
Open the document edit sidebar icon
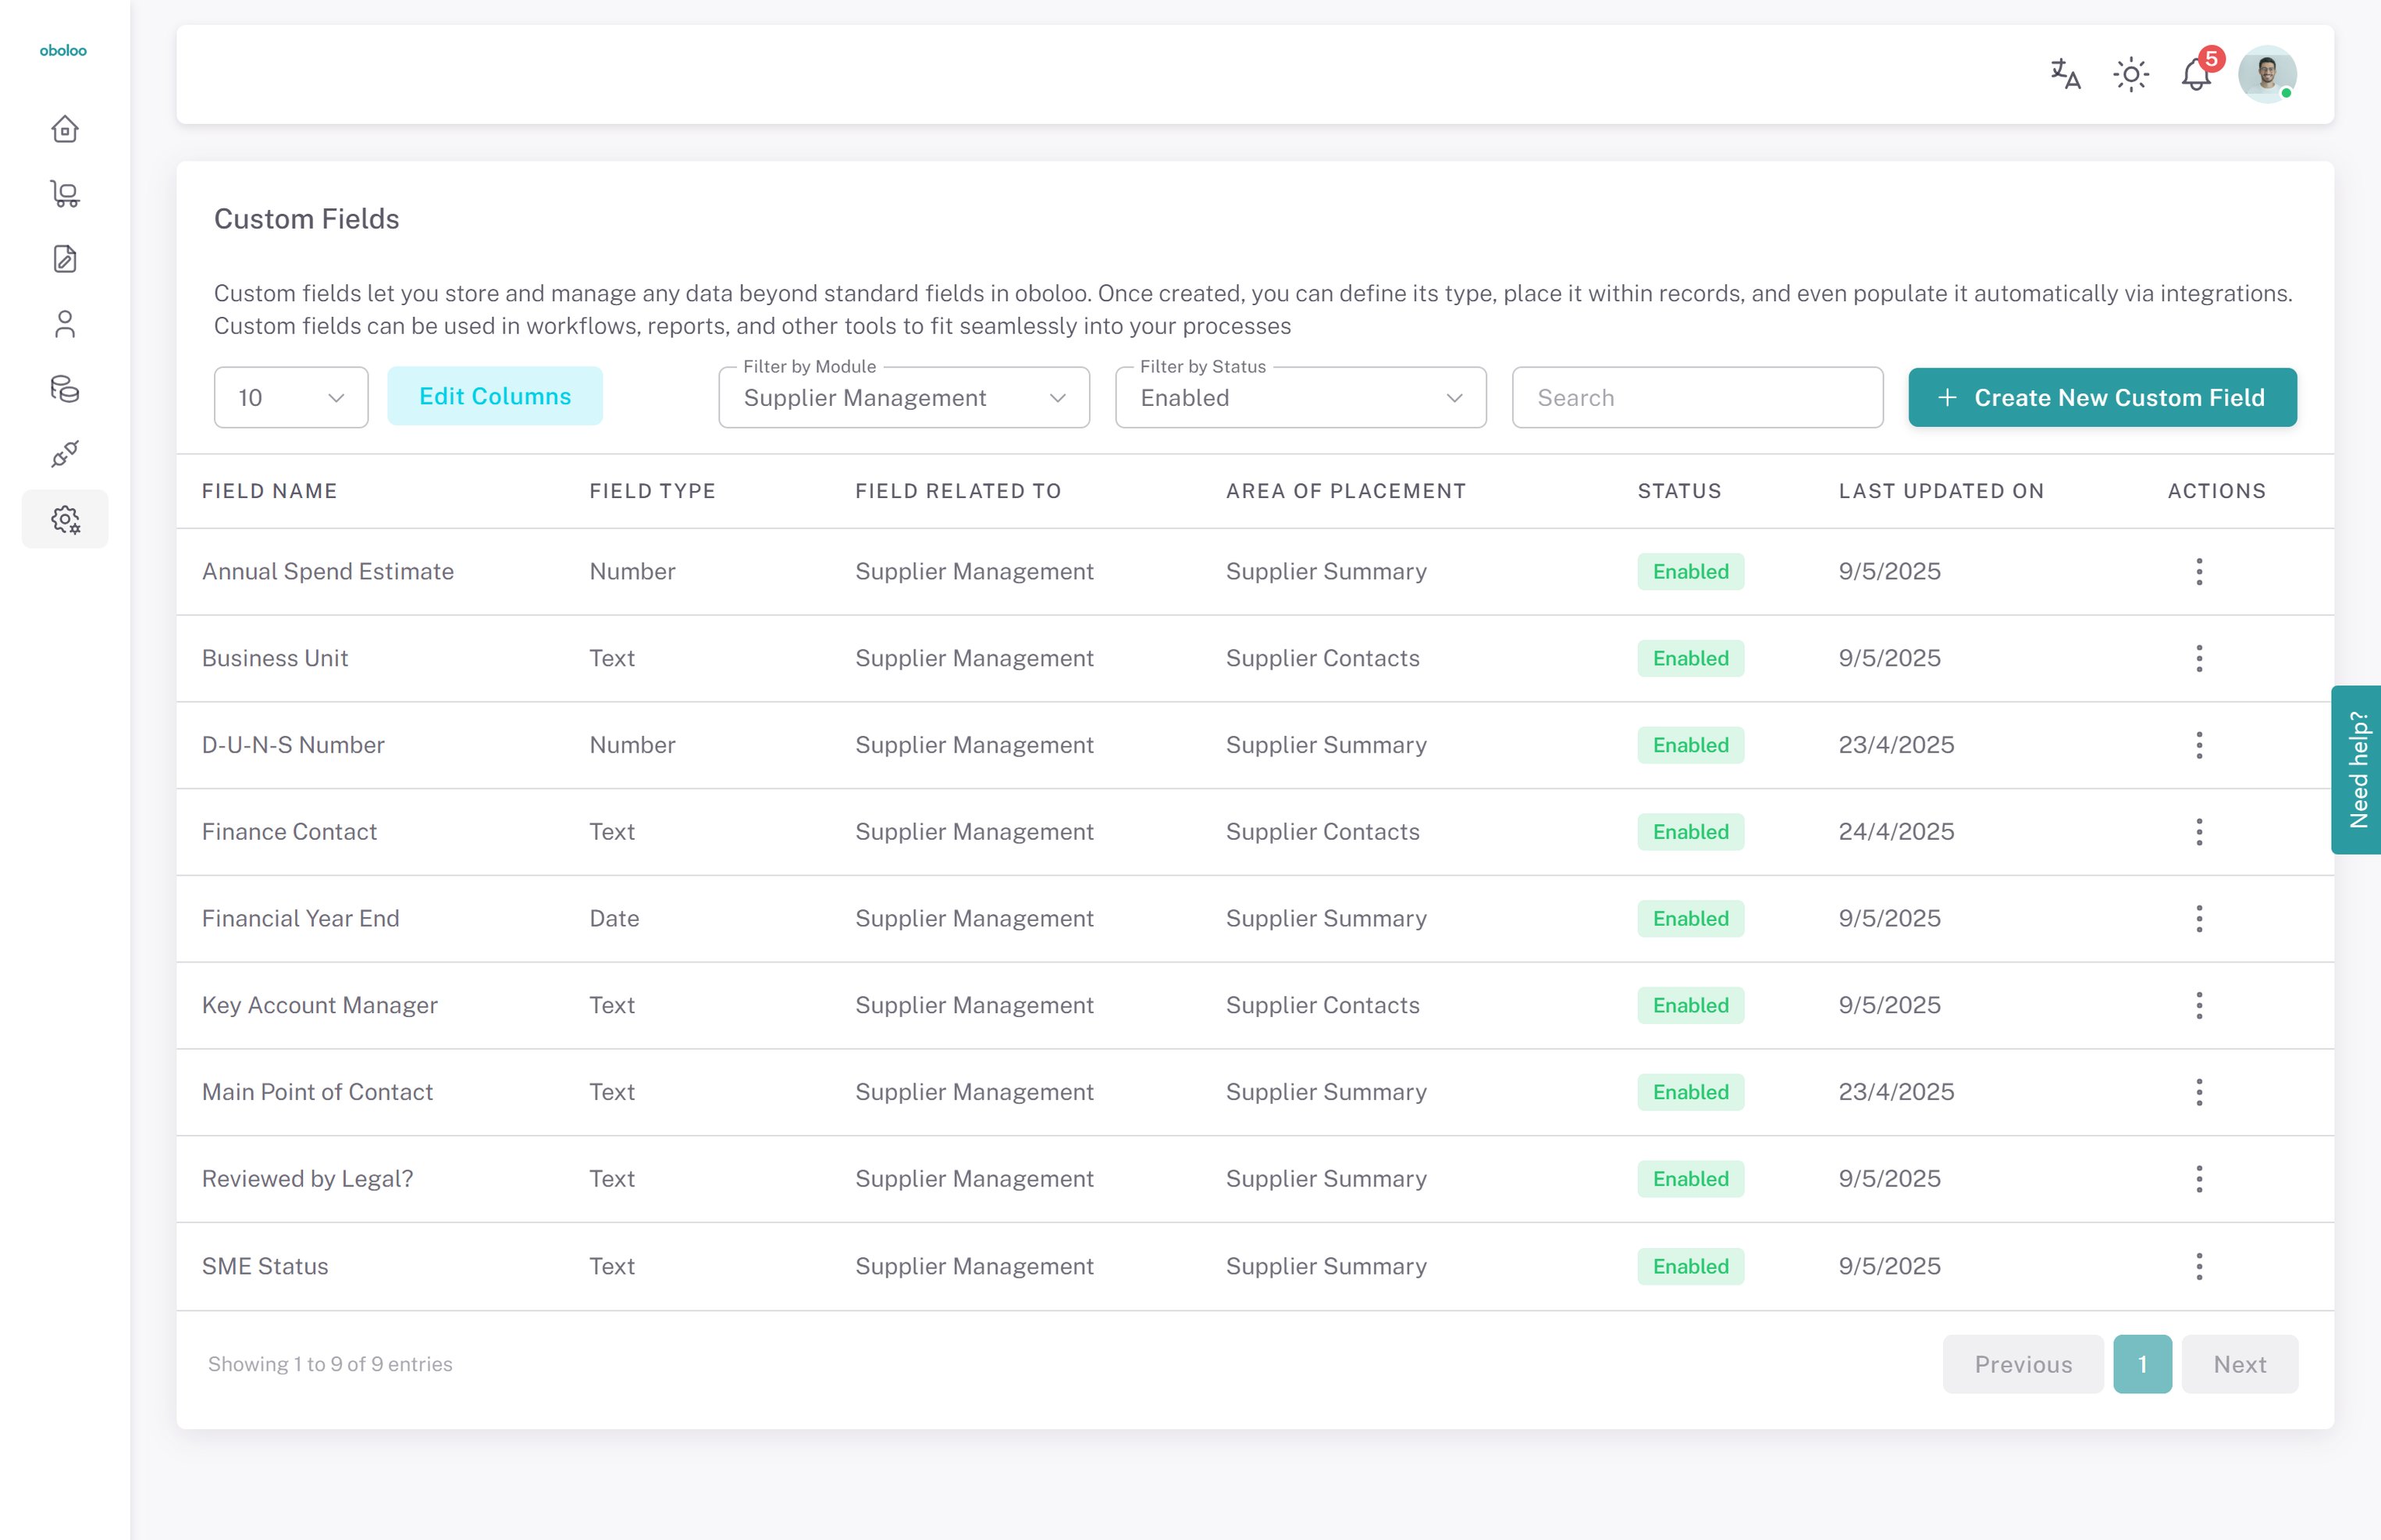pos(65,259)
